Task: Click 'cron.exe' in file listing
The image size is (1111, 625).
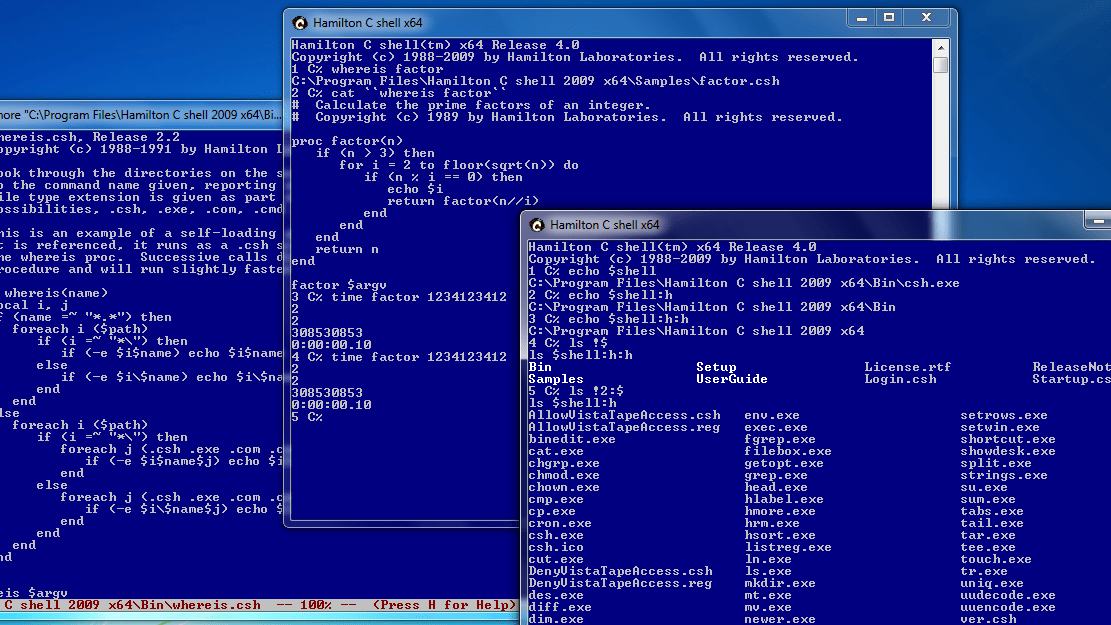Action: 560,524
